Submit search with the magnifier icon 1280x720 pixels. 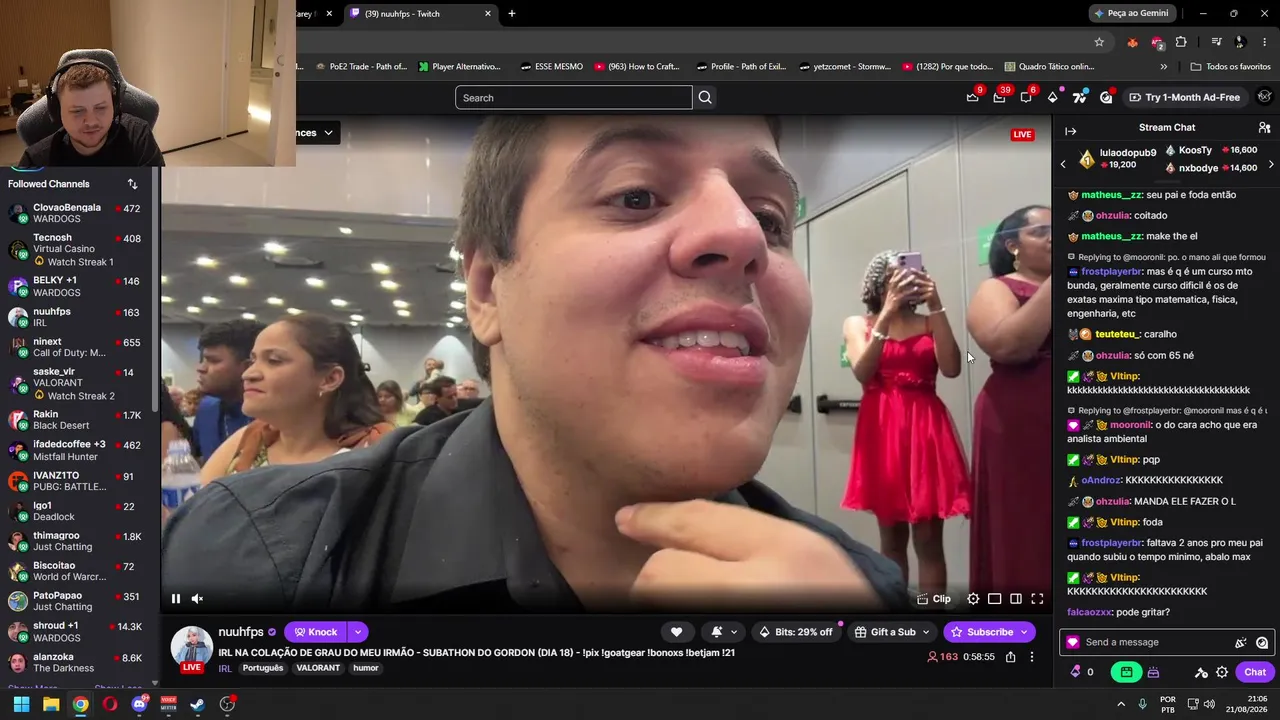tap(705, 97)
